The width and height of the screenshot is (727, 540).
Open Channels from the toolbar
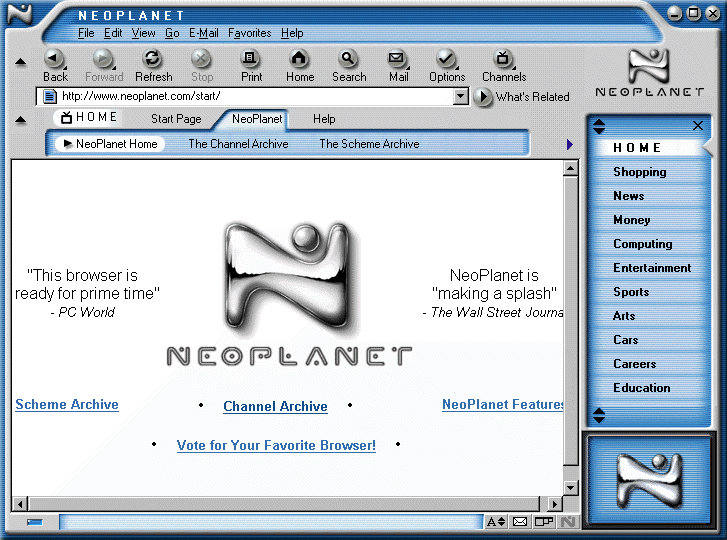click(503, 59)
